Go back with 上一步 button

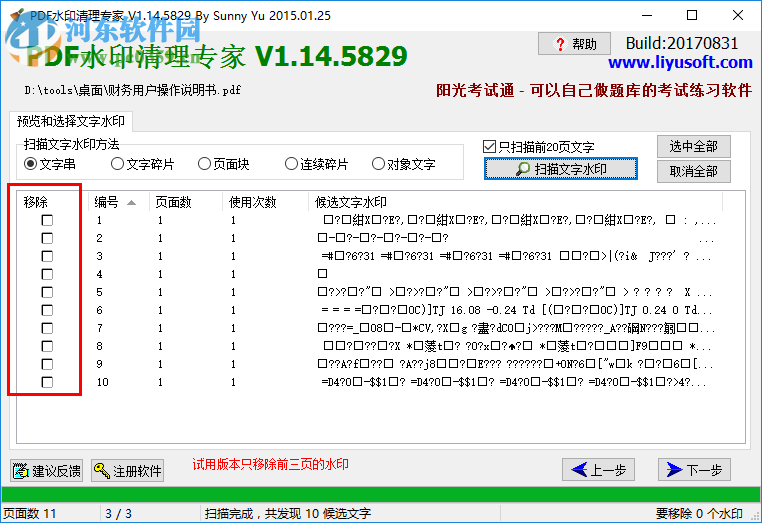[x=598, y=470]
